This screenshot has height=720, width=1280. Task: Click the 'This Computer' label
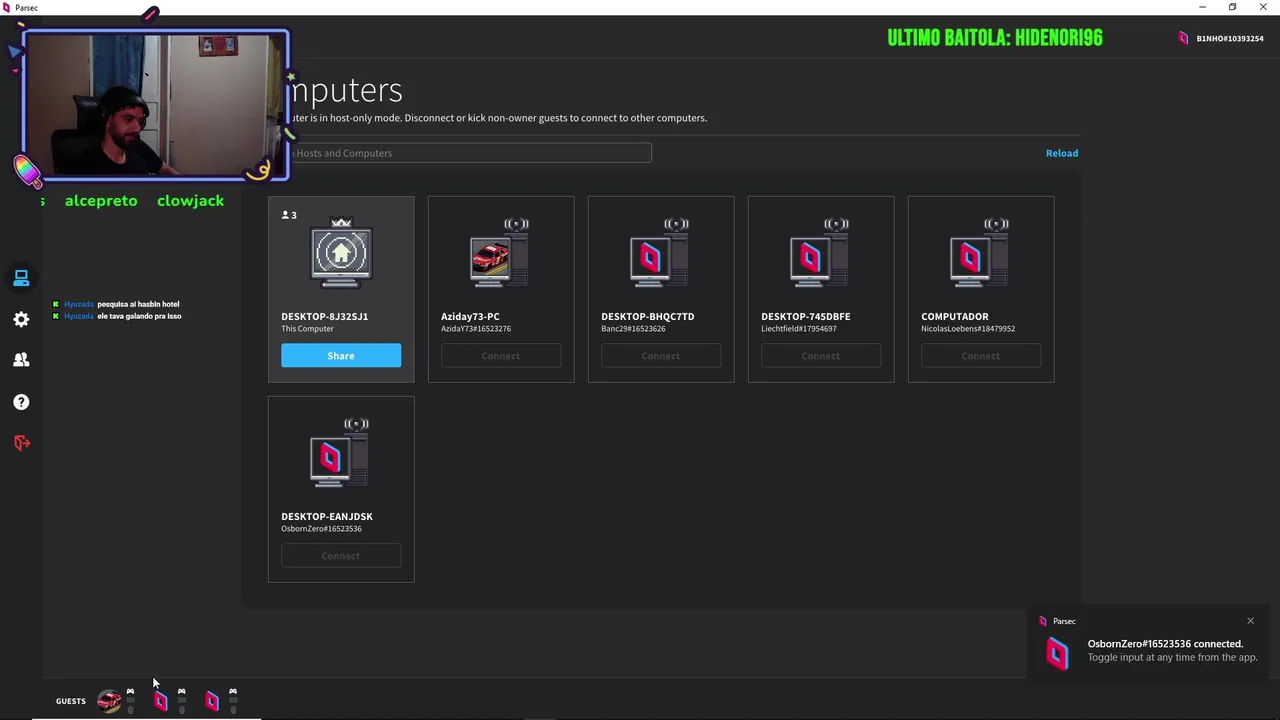pos(307,329)
